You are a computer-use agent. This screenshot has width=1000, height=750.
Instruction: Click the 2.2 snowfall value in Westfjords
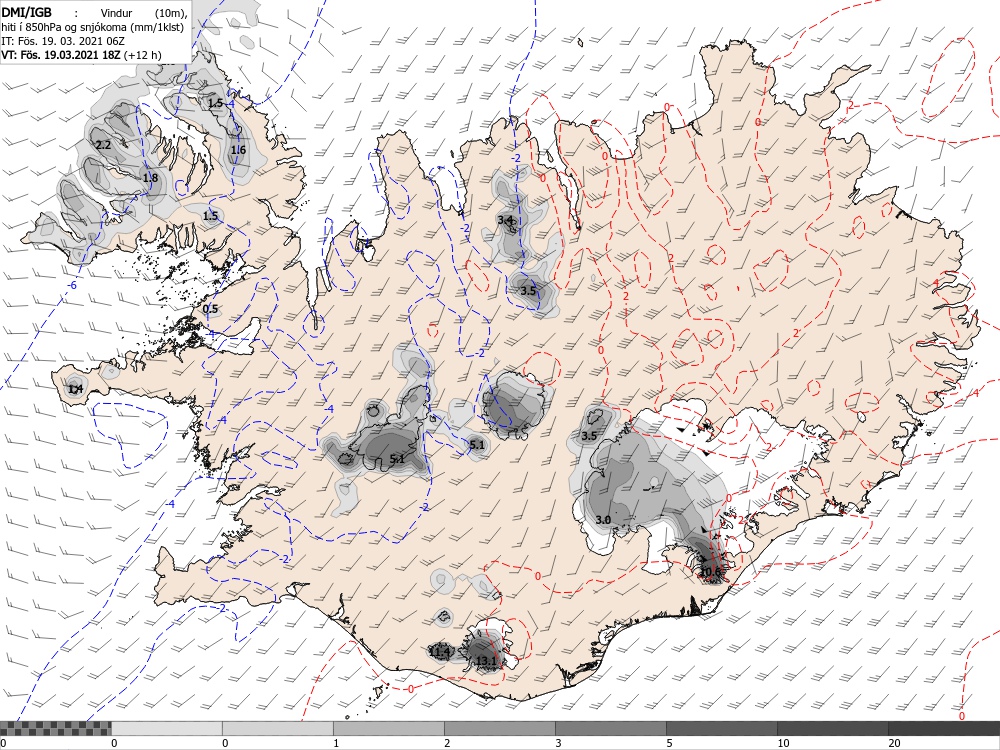(103, 145)
